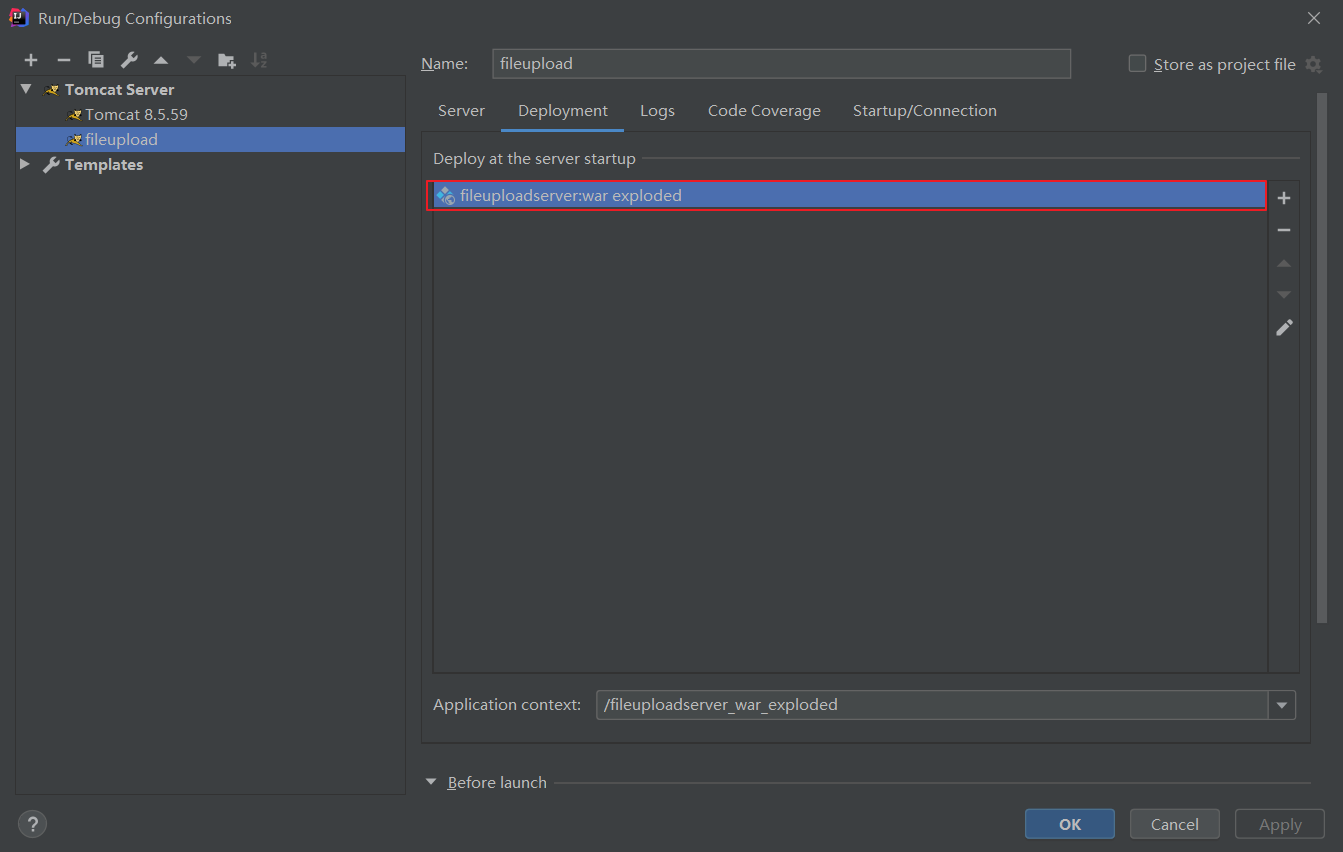Collapse the Before launch section

click(x=431, y=782)
